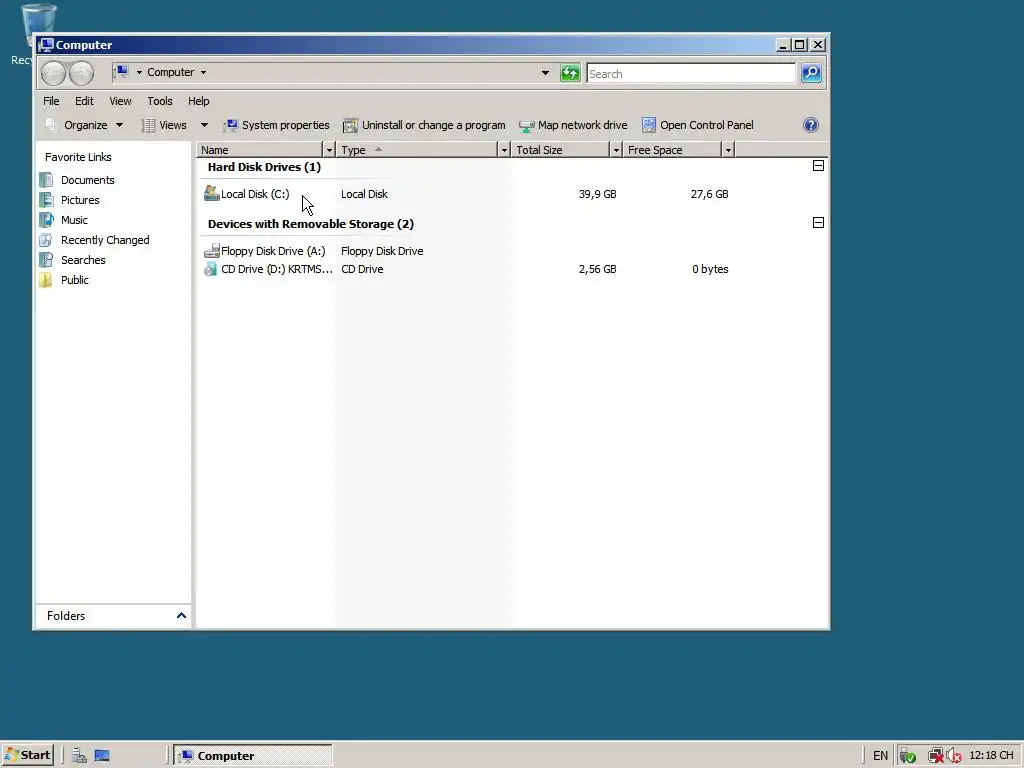The width and height of the screenshot is (1024, 768).
Task: Click the 0 bytes free space value
Action: (x=710, y=269)
